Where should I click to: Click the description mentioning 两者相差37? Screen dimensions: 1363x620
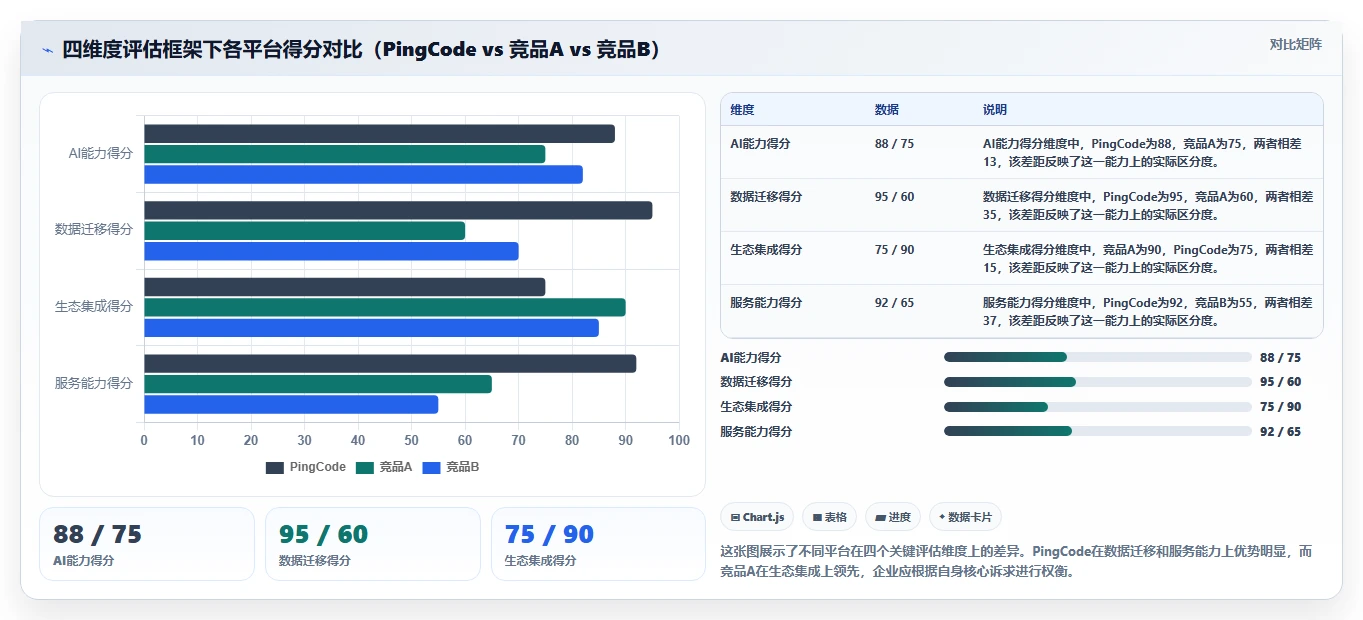1148,311
